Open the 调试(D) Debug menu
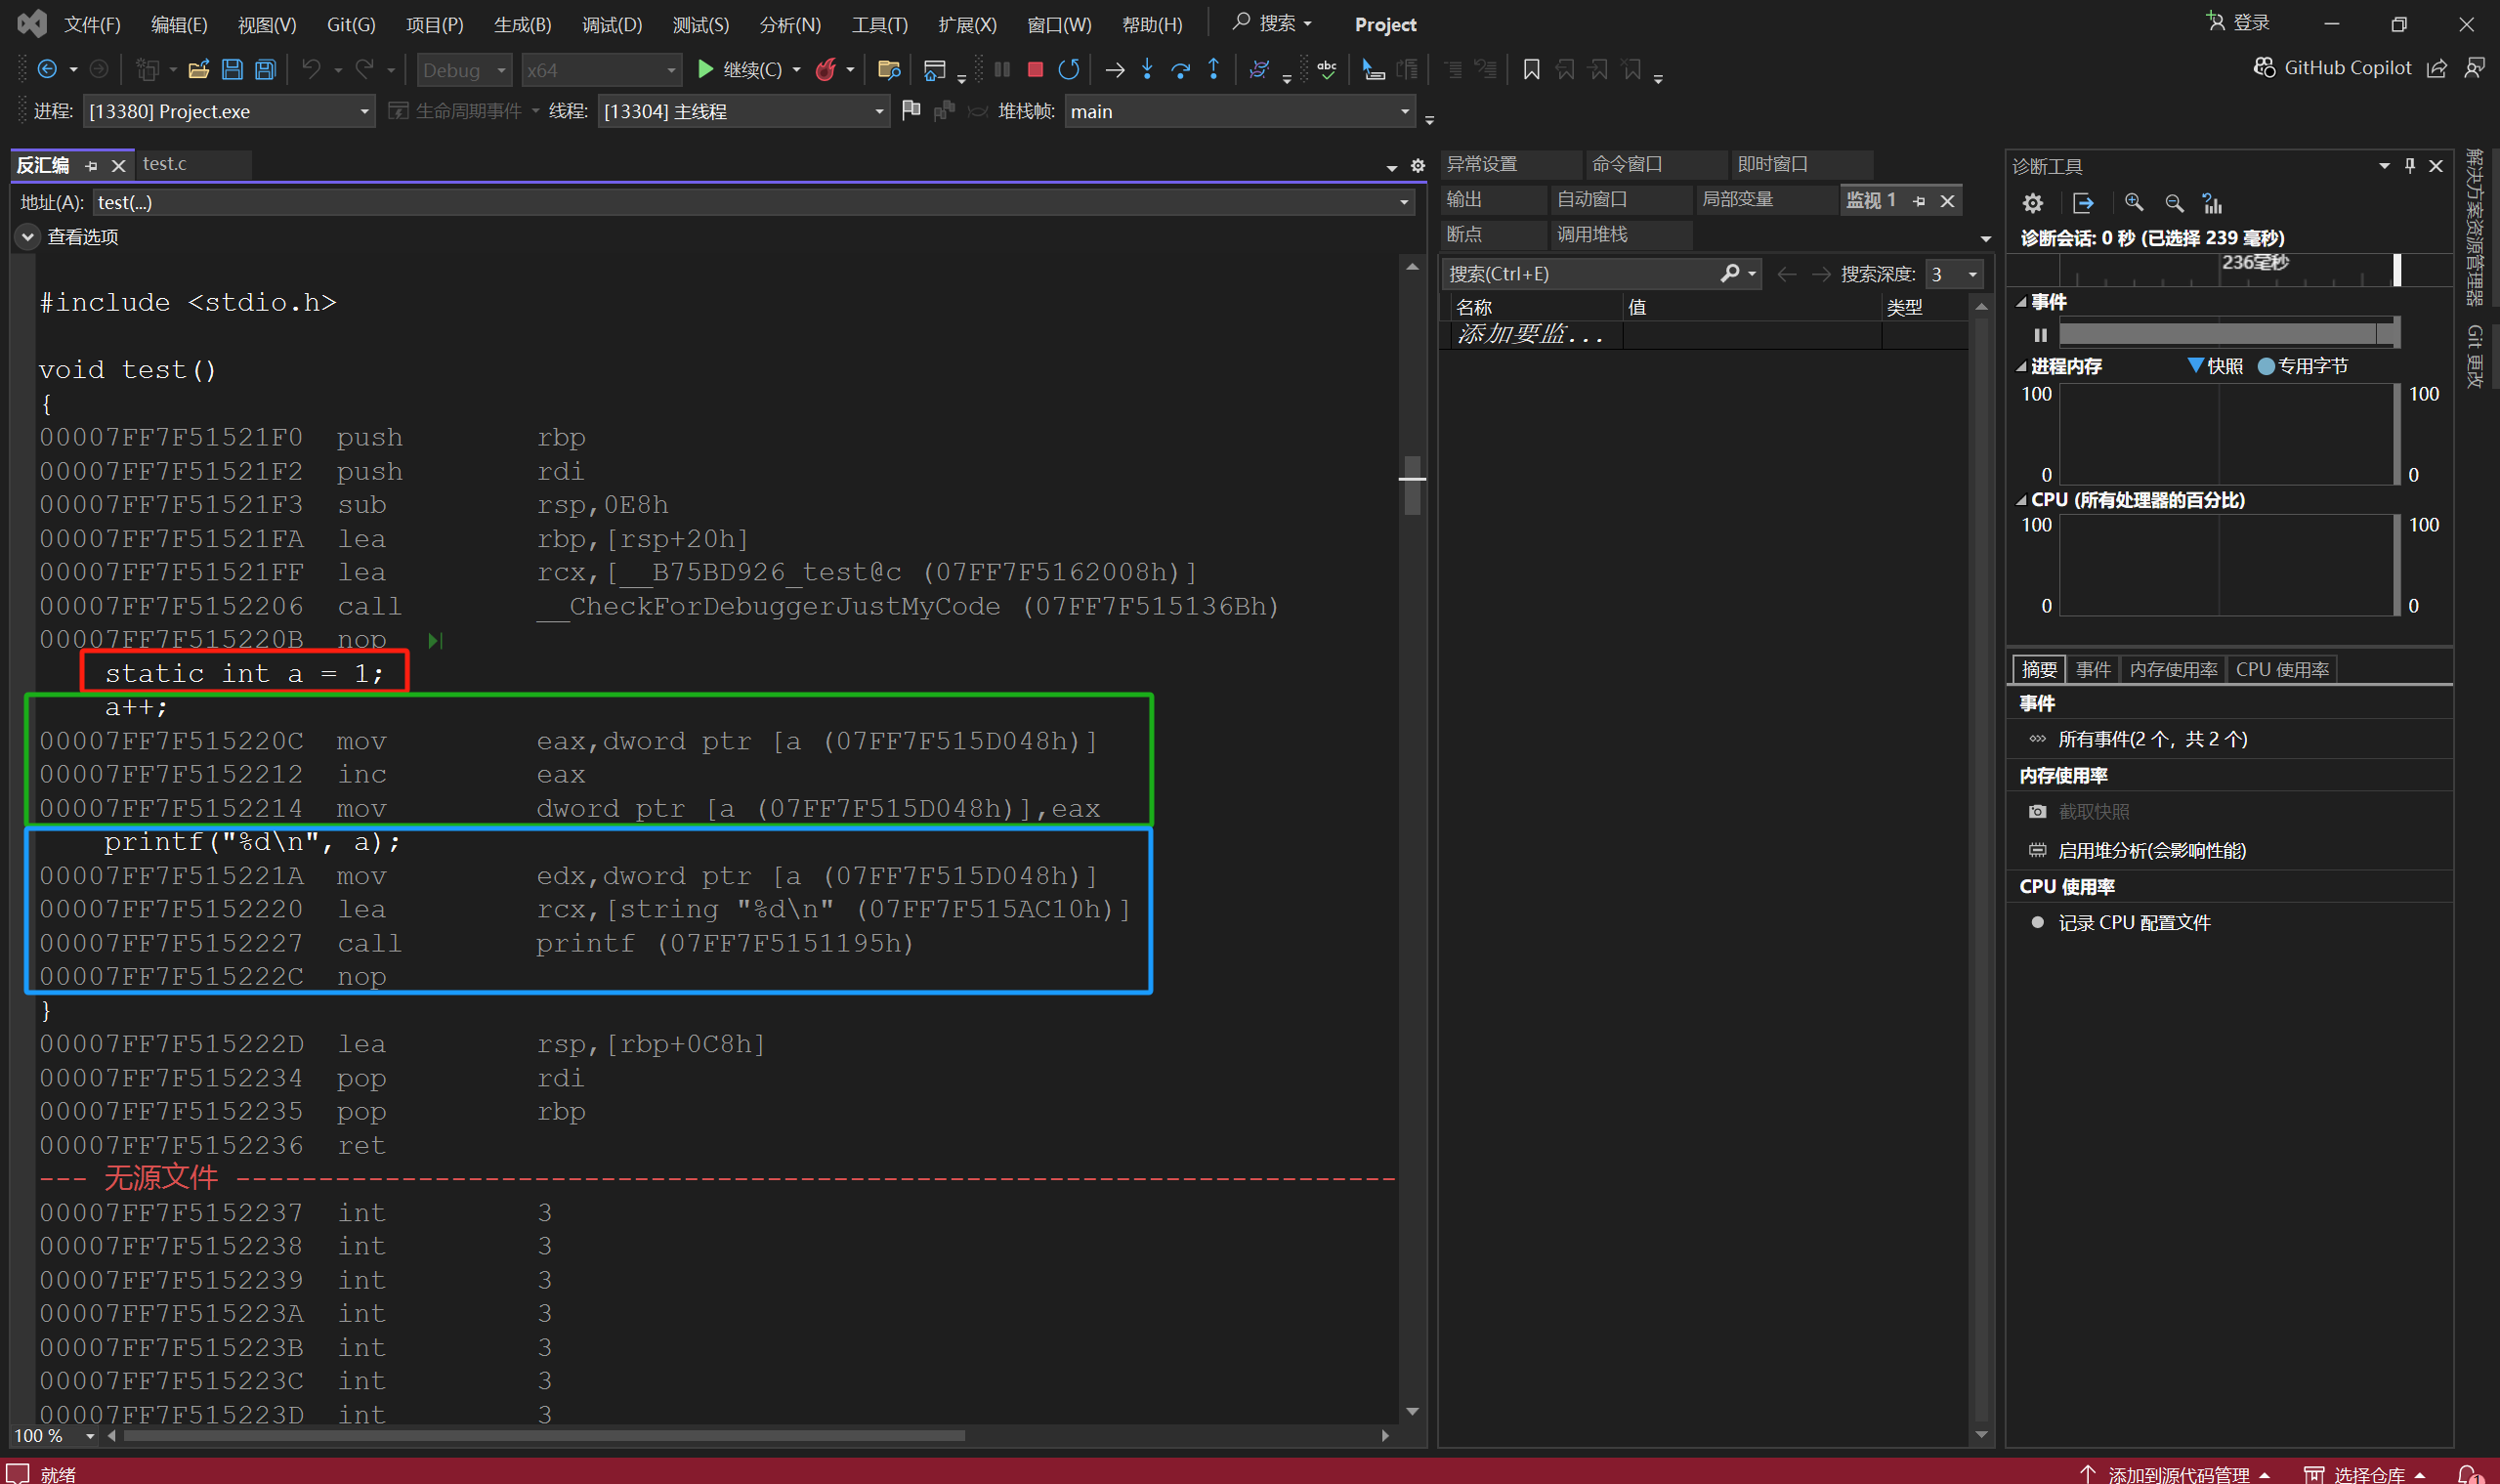Viewport: 2500px width, 1484px height. coord(611,24)
